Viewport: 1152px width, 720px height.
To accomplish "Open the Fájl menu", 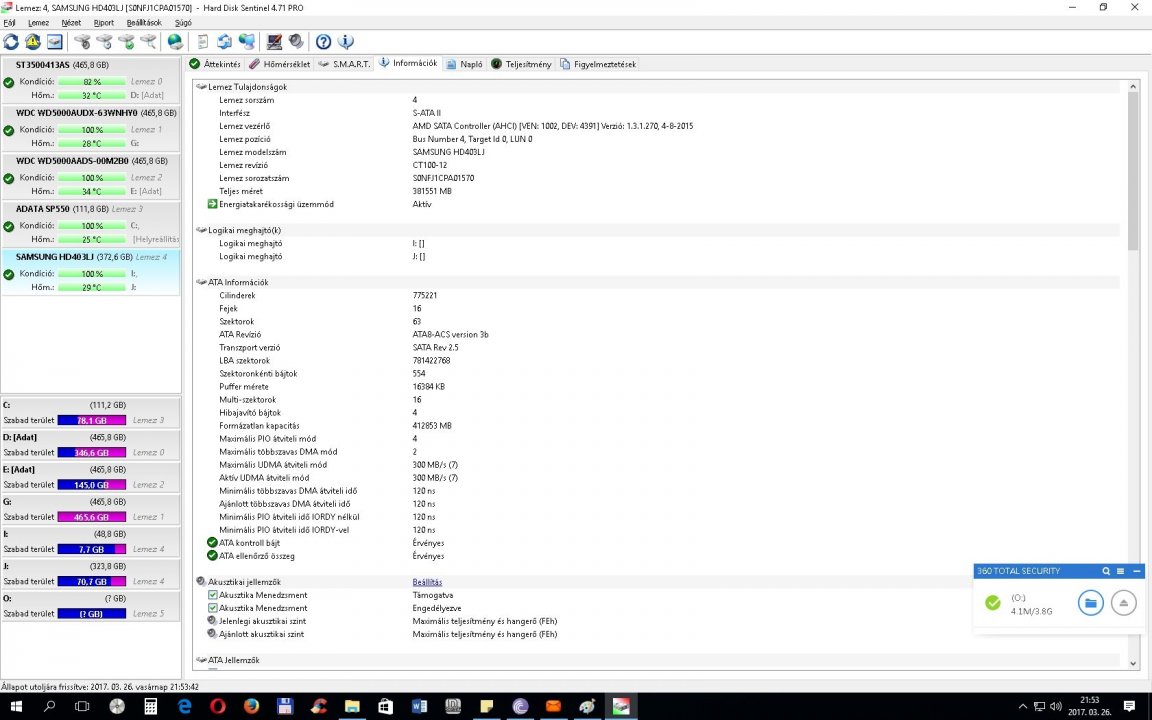I will click(x=10, y=23).
